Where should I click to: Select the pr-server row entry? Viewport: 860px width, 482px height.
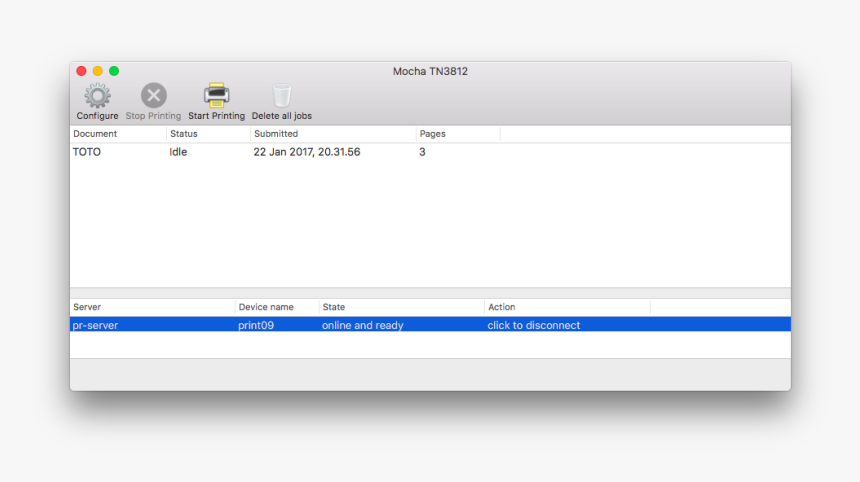[x=95, y=325]
